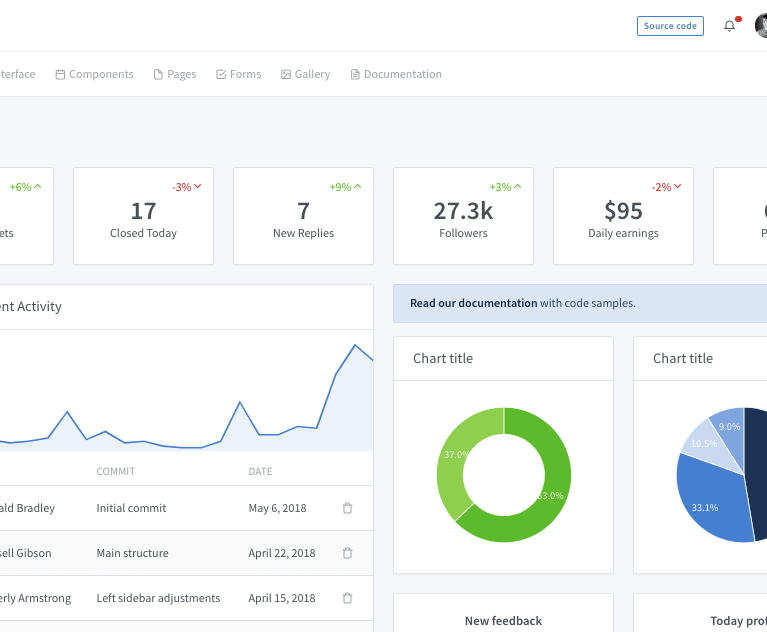Open the Components menu
This screenshot has height=632, width=767.
pyautogui.click(x=94, y=74)
